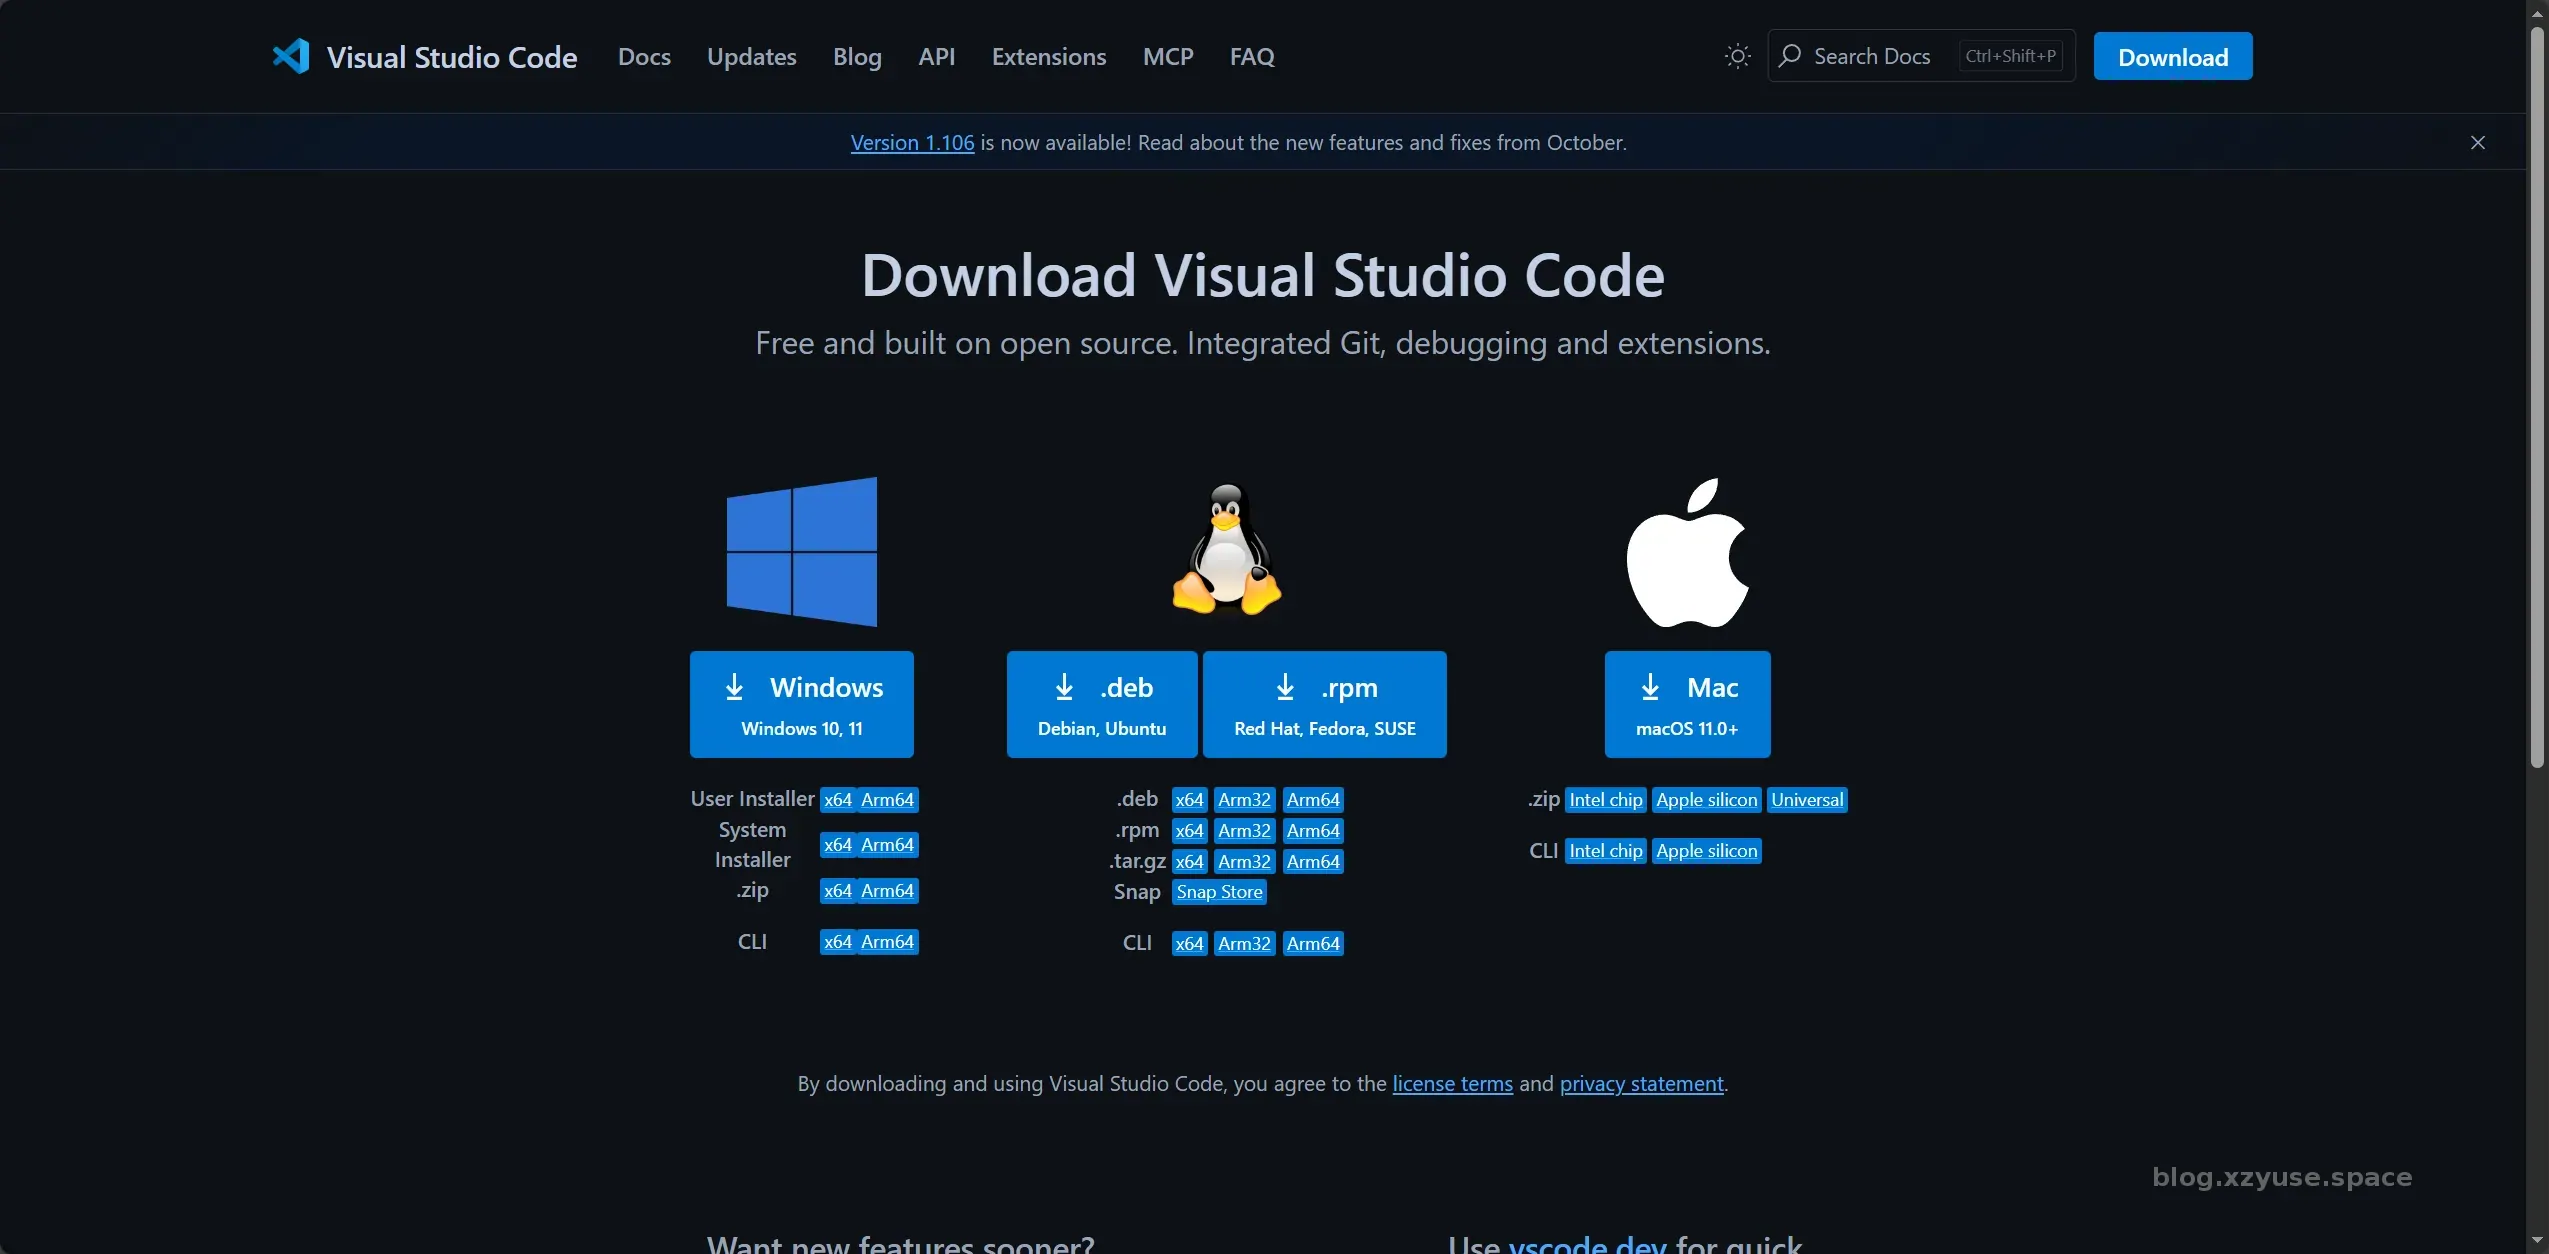
Task: Click the Apple logo icon
Action: [1687, 553]
